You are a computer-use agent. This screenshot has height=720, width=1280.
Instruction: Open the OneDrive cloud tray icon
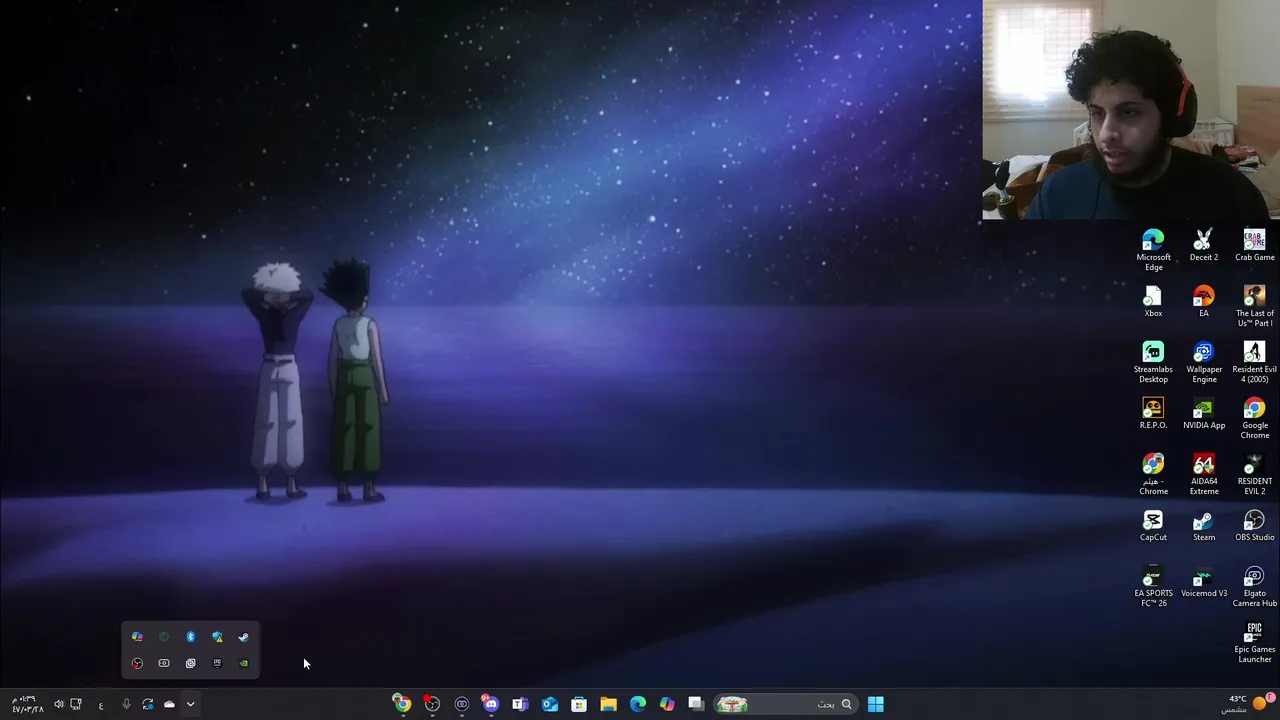(x=169, y=704)
